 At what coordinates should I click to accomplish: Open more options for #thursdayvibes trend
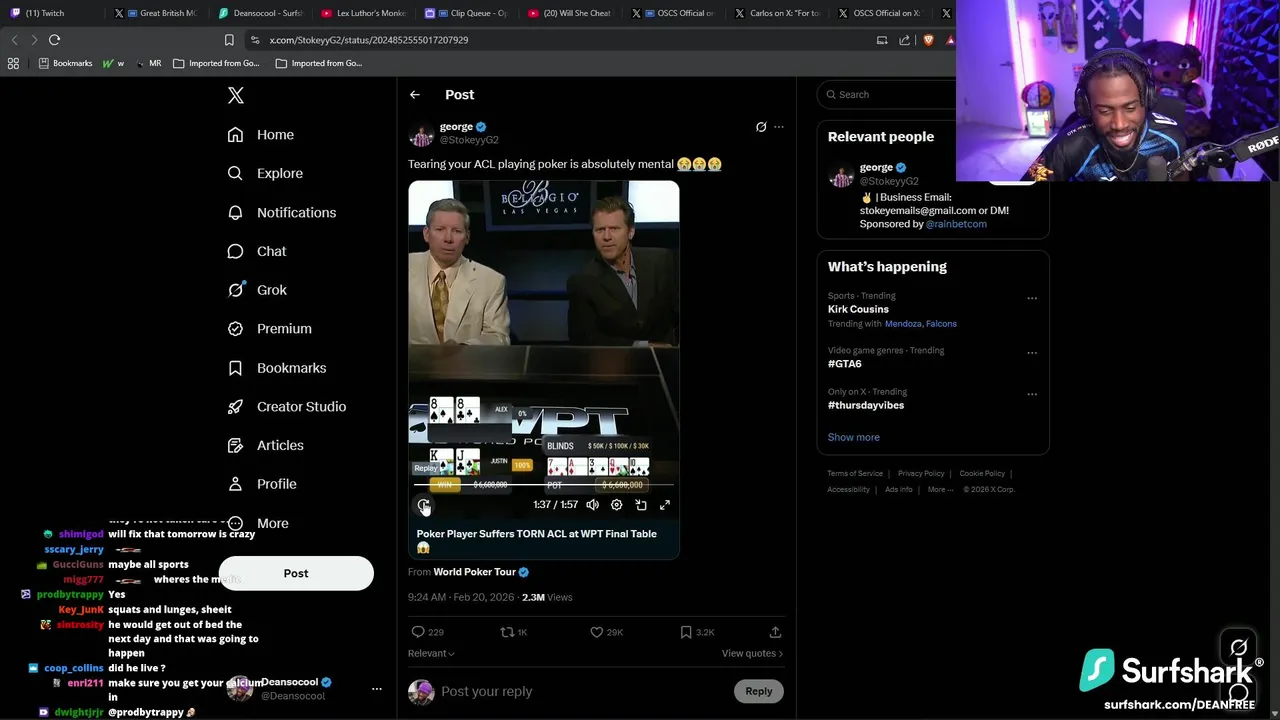click(x=1032, y=394)
